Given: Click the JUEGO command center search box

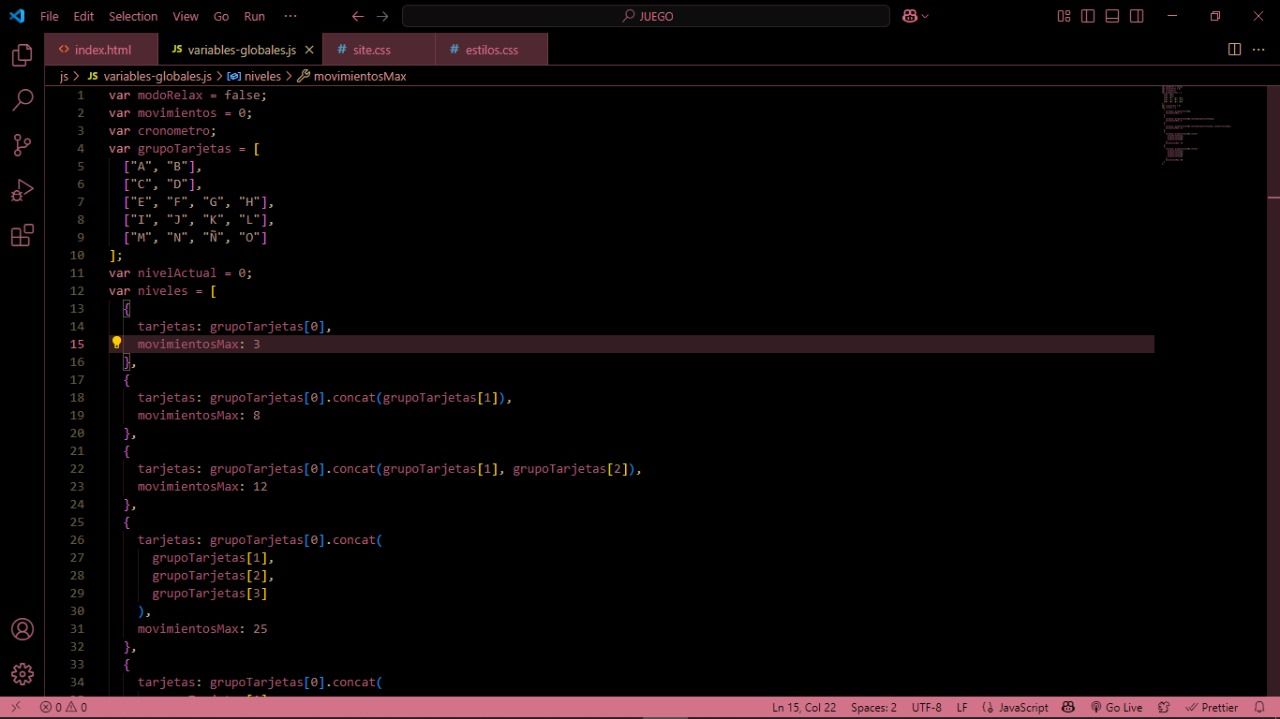Looking at the screenshot, I should 646,16.
